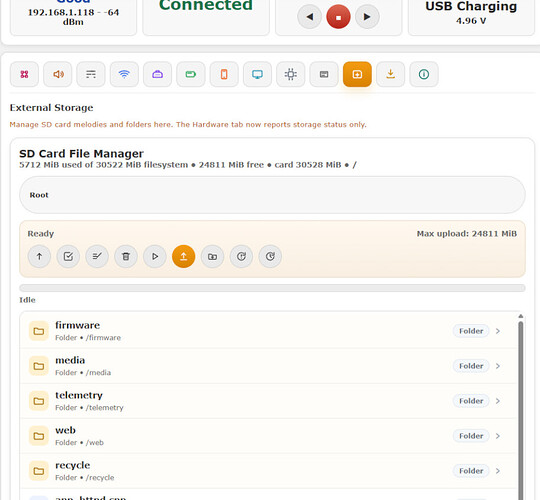Click the Folder badge on media row

tap(471, 366)
